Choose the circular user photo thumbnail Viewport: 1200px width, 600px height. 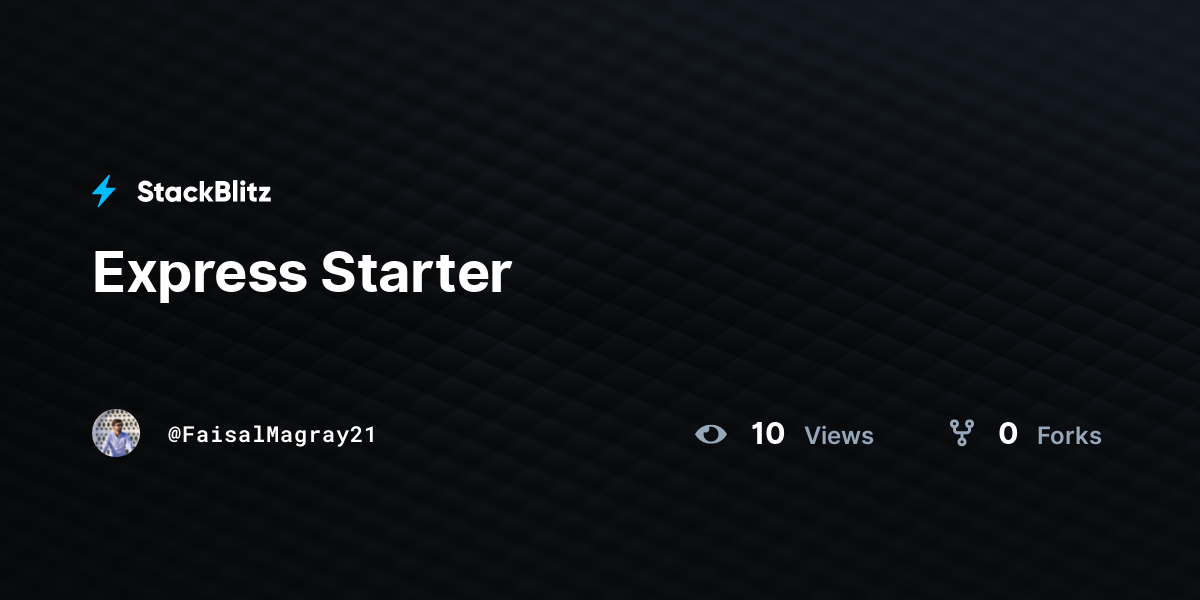(116, 433)
